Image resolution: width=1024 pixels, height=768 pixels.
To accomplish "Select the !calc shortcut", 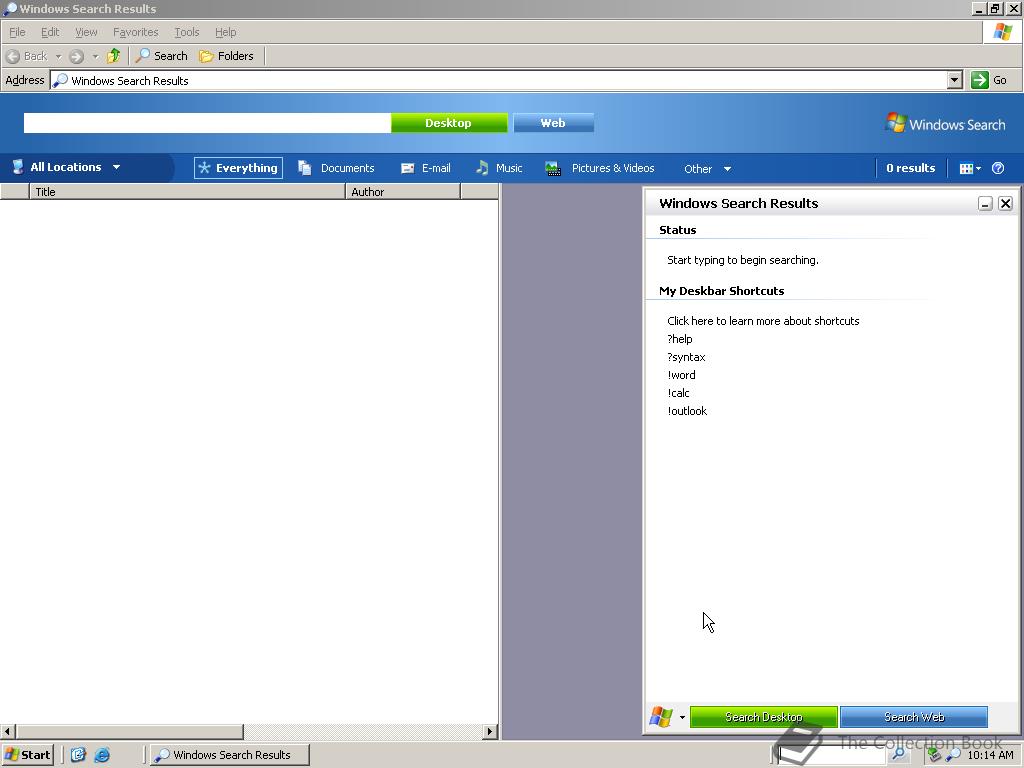I will 679,393.
